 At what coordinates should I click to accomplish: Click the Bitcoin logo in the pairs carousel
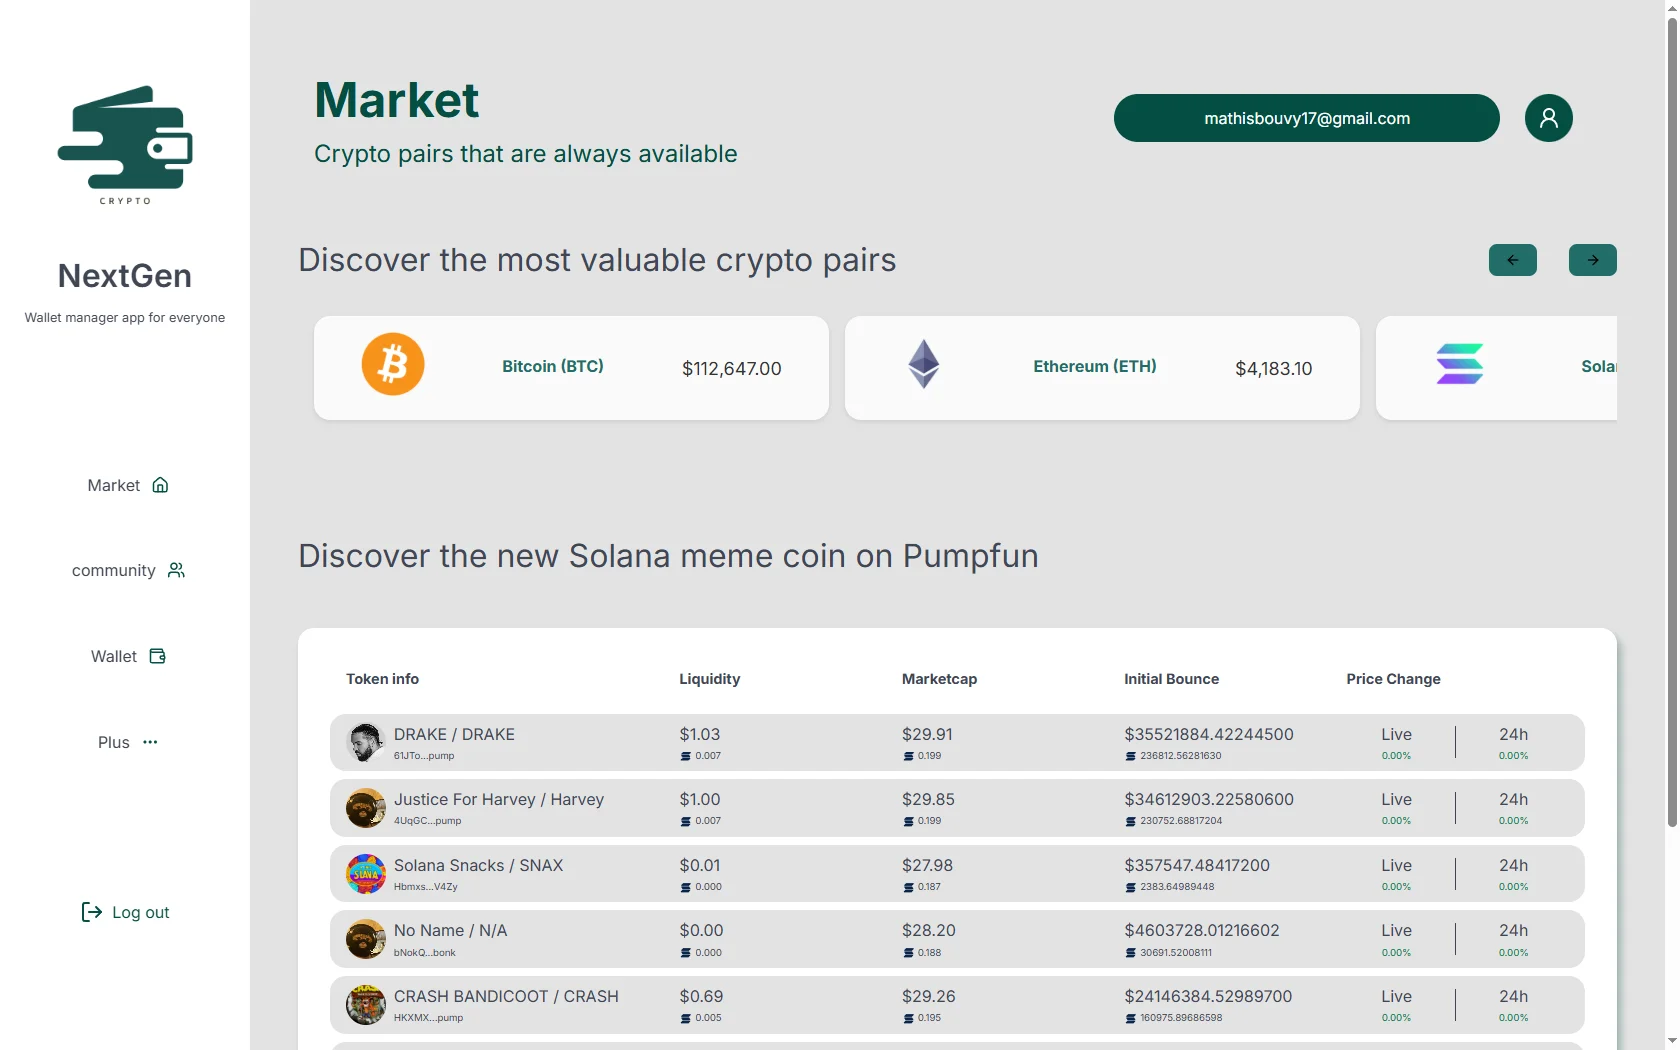point(393,364)
